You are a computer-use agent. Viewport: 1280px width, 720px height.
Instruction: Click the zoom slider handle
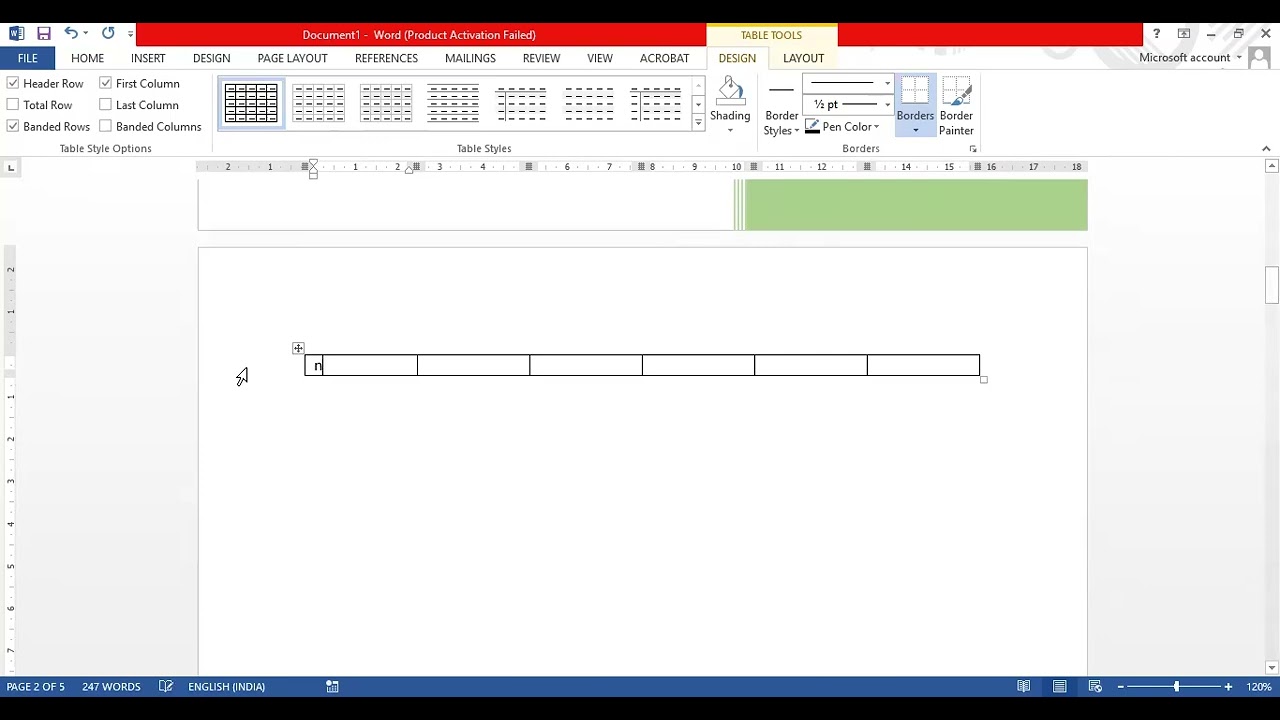pos(1176,687)
